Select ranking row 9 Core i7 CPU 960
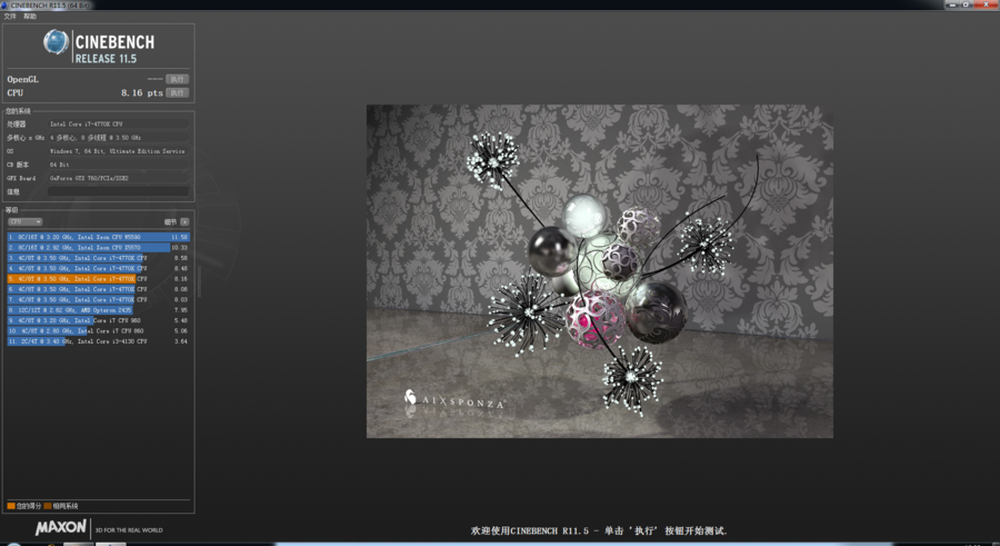 (x=98, y=320)
